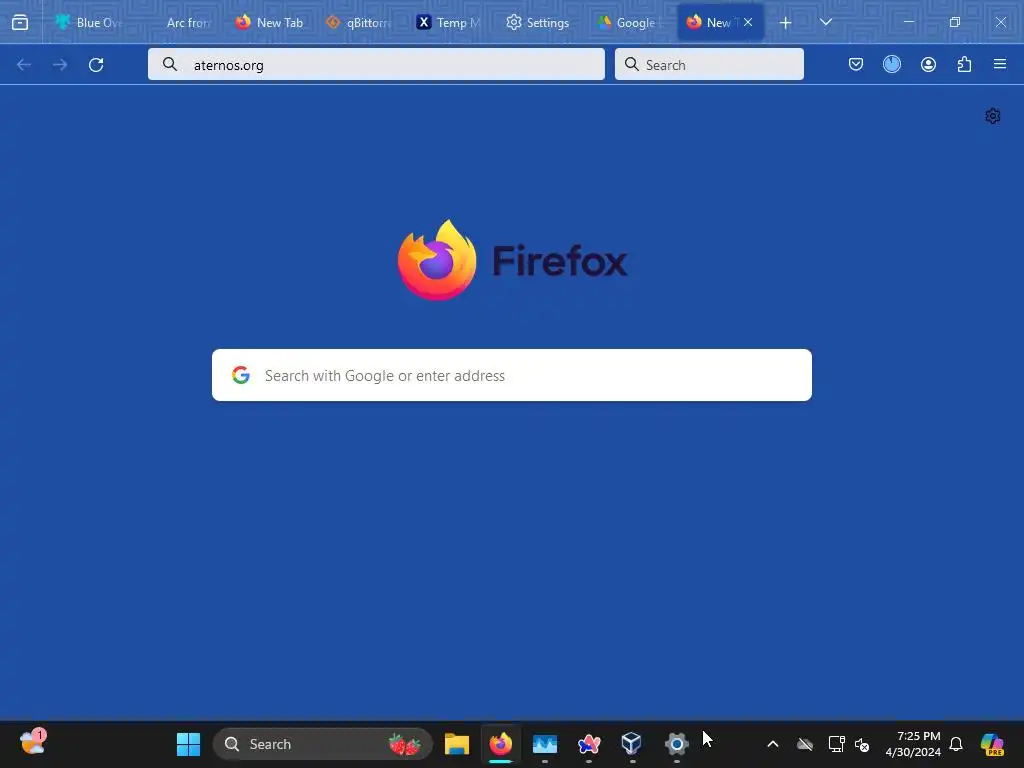Switch to the first New Tab tab
The image size is (1024, 768).
[x=269, y=22]
